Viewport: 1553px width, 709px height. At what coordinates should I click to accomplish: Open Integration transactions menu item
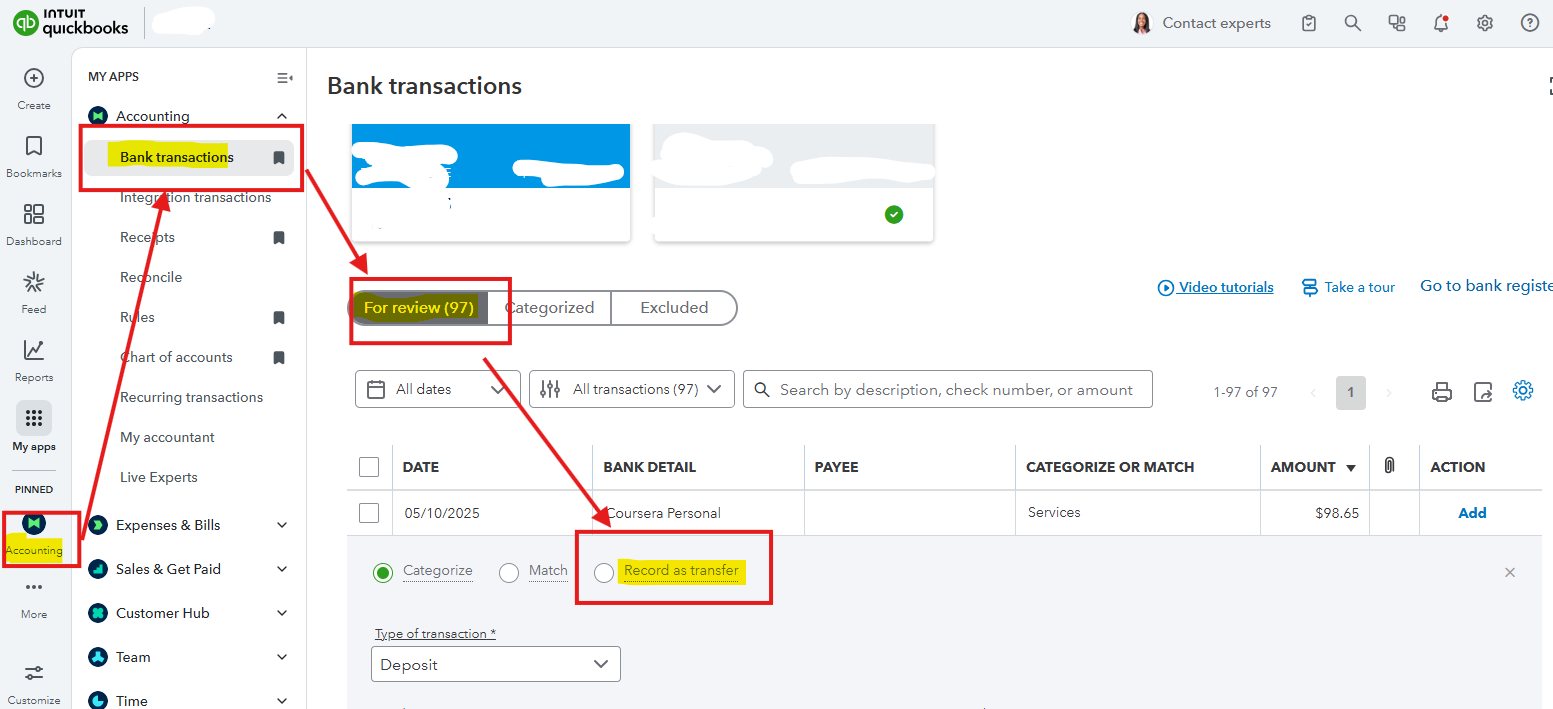pos(195,197)
